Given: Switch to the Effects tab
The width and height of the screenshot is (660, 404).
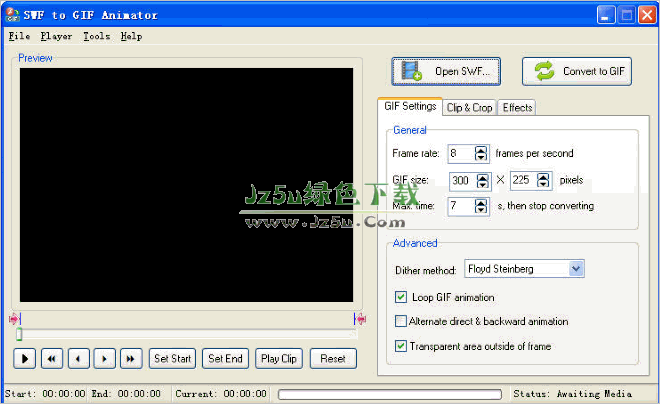Looking at the screenshot, I should tap(517, 108).
